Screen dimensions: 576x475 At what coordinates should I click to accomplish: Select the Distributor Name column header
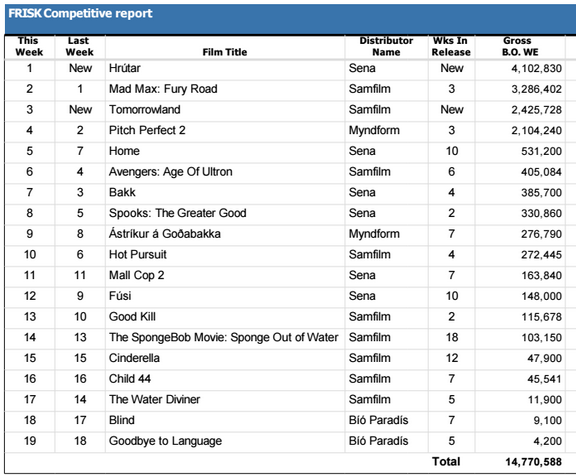386,46
